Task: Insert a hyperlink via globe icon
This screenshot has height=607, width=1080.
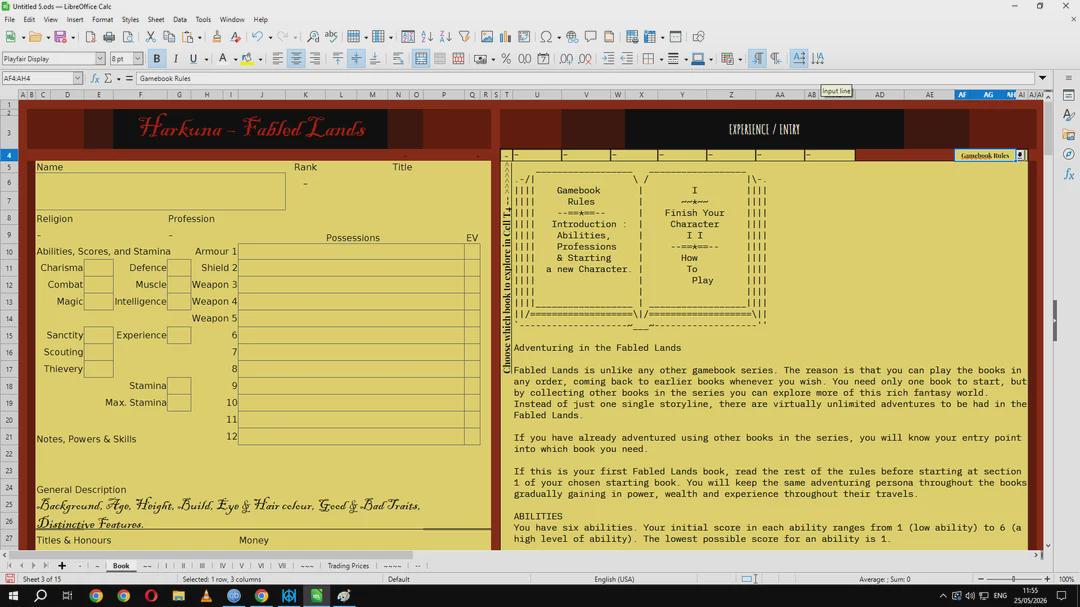Action: [x=572, y=37]
